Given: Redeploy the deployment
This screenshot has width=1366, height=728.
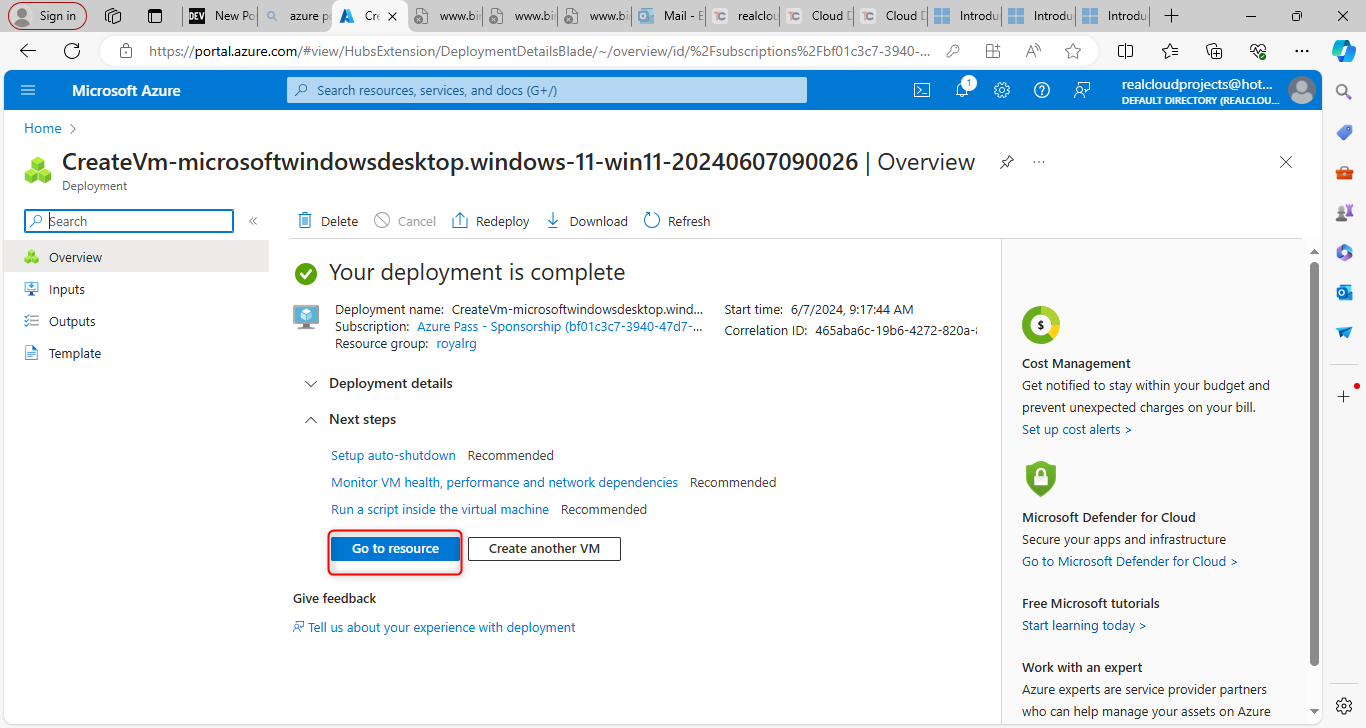Looking at the screenshot, I should [x=491, y=221].
